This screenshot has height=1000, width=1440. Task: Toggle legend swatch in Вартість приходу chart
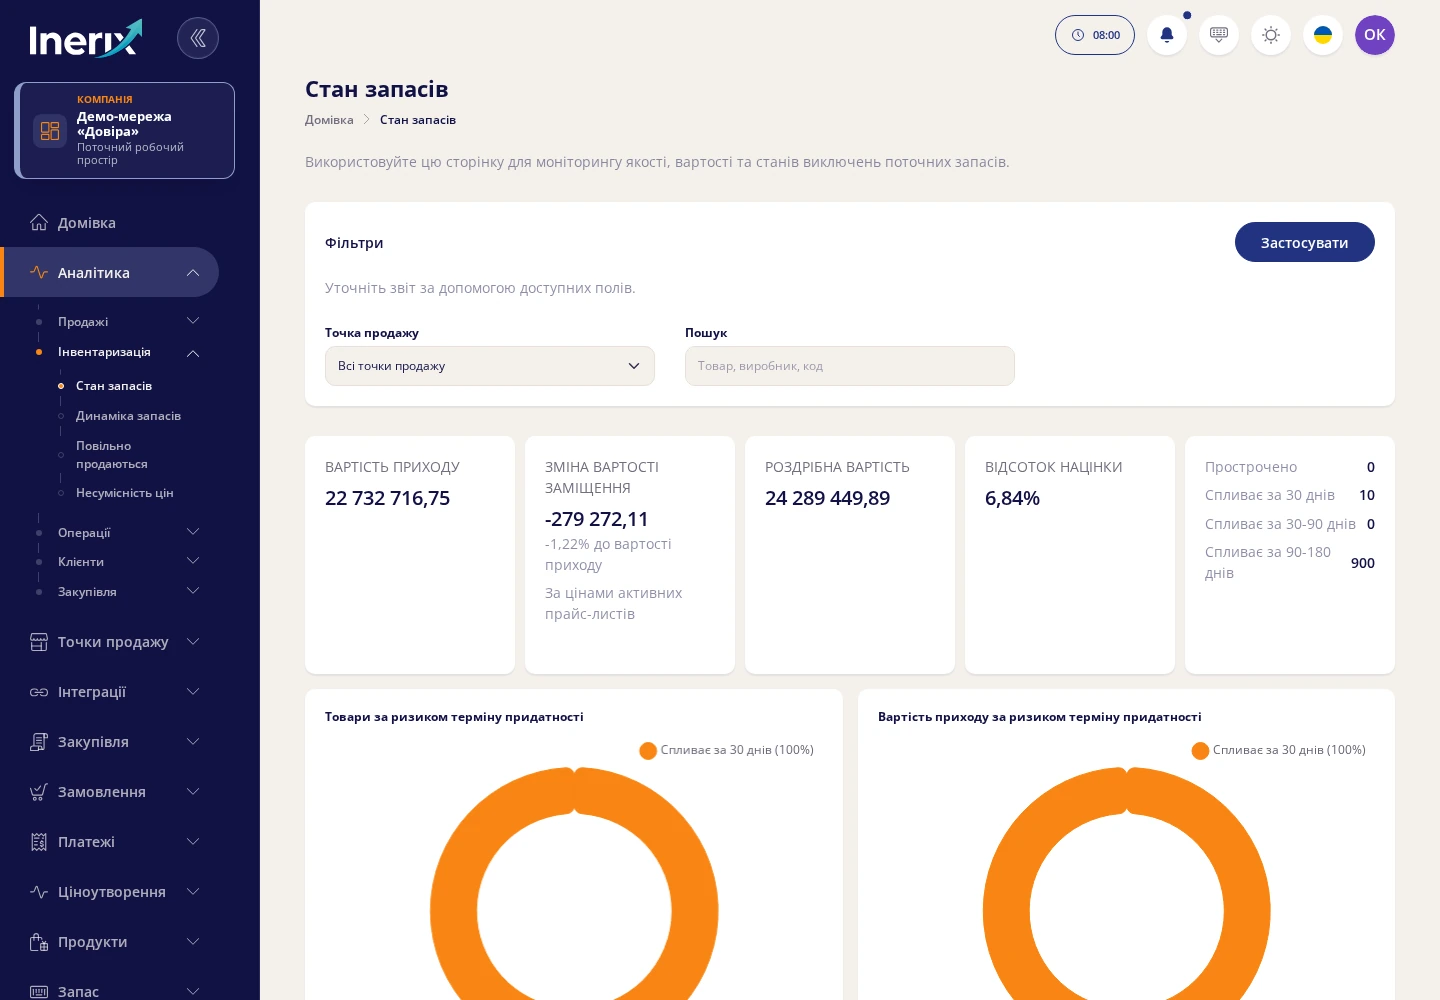(1200, 751)
